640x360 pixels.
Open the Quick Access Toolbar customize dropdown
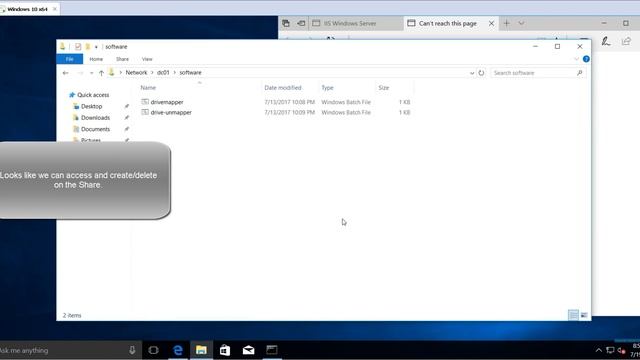[x=96, y=47]
